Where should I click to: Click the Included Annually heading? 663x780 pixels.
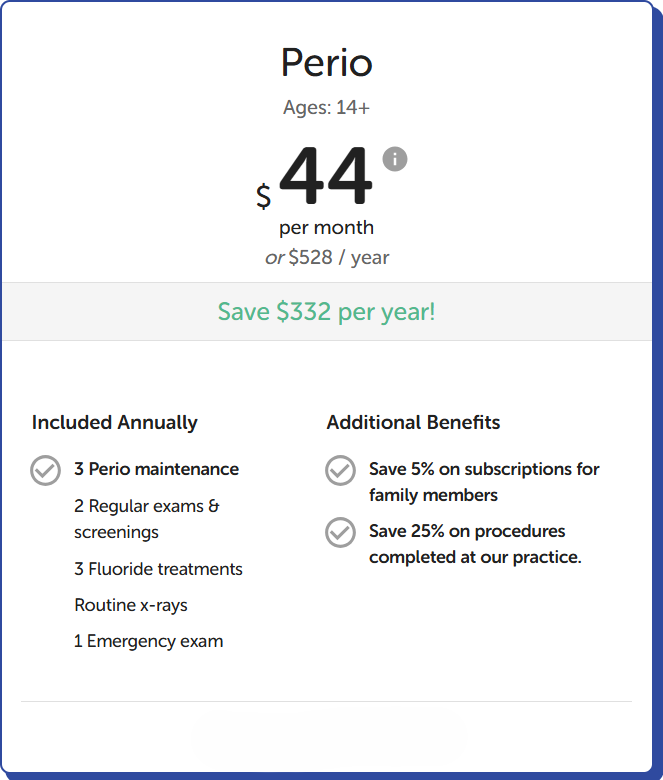[x=114, y=422]
